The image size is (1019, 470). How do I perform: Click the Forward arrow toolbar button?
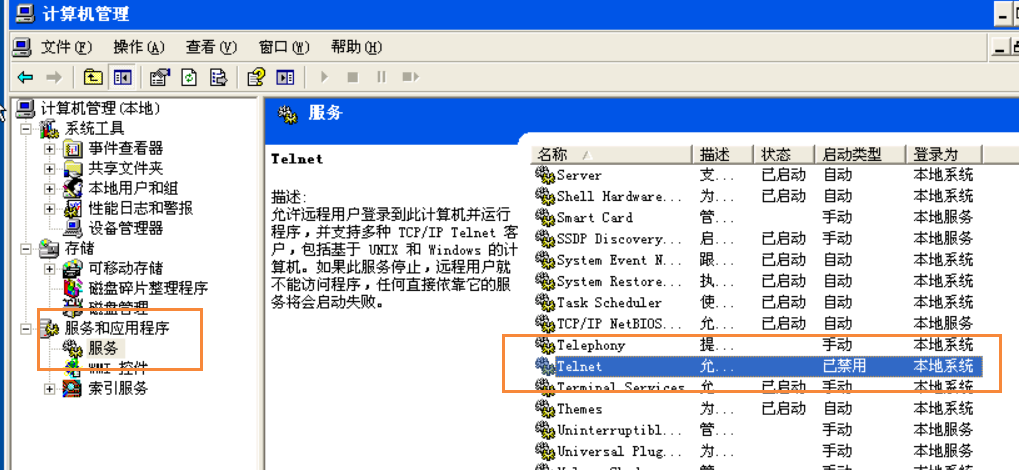pyautogui.click(x=53, y=77)
